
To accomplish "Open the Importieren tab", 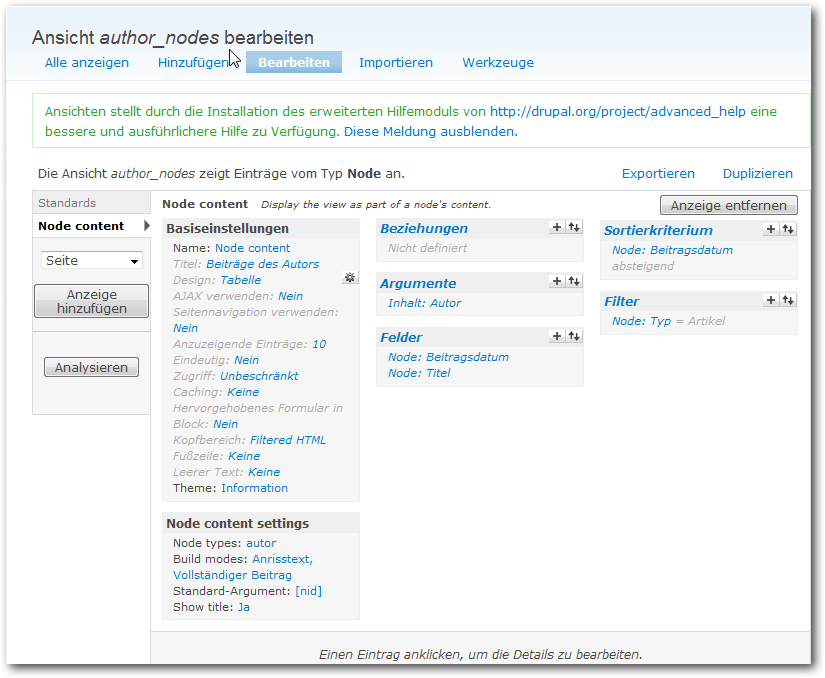I will pos(396,62).
